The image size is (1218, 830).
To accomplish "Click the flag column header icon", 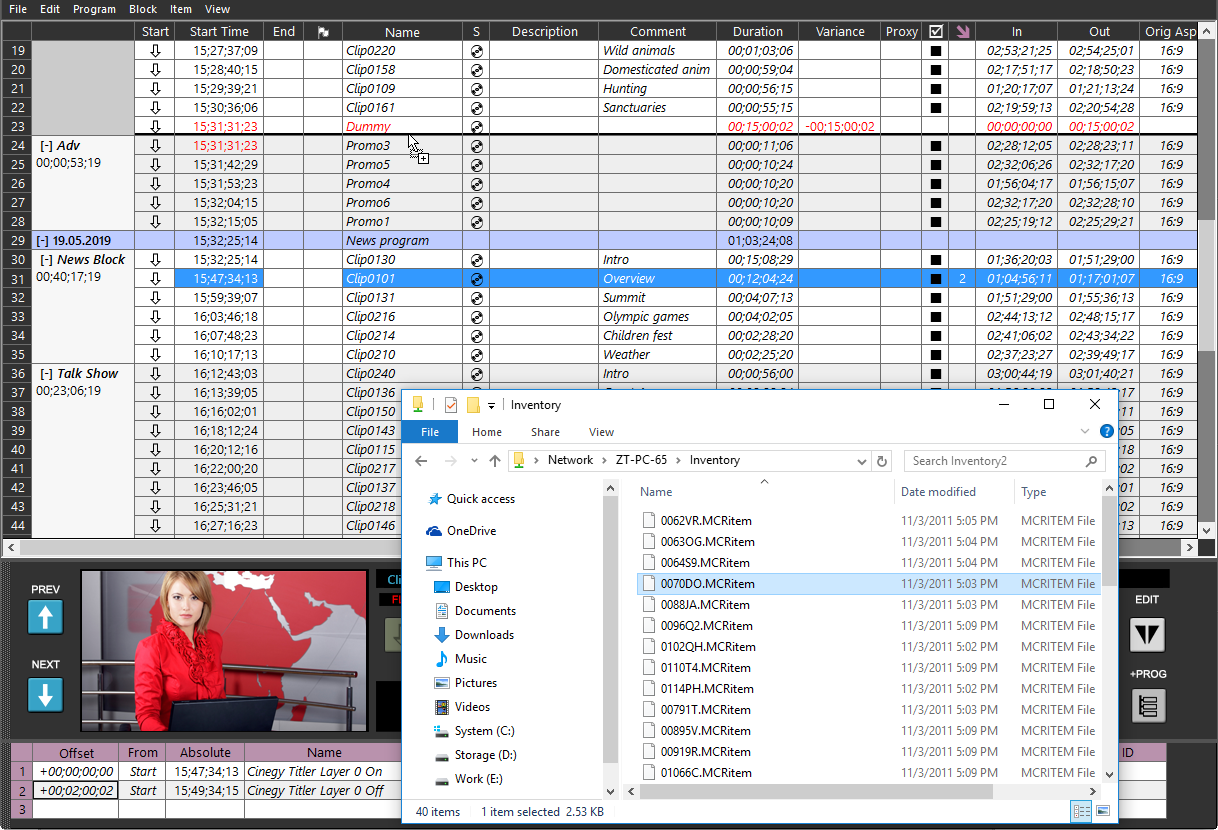I will click(323, 32).
